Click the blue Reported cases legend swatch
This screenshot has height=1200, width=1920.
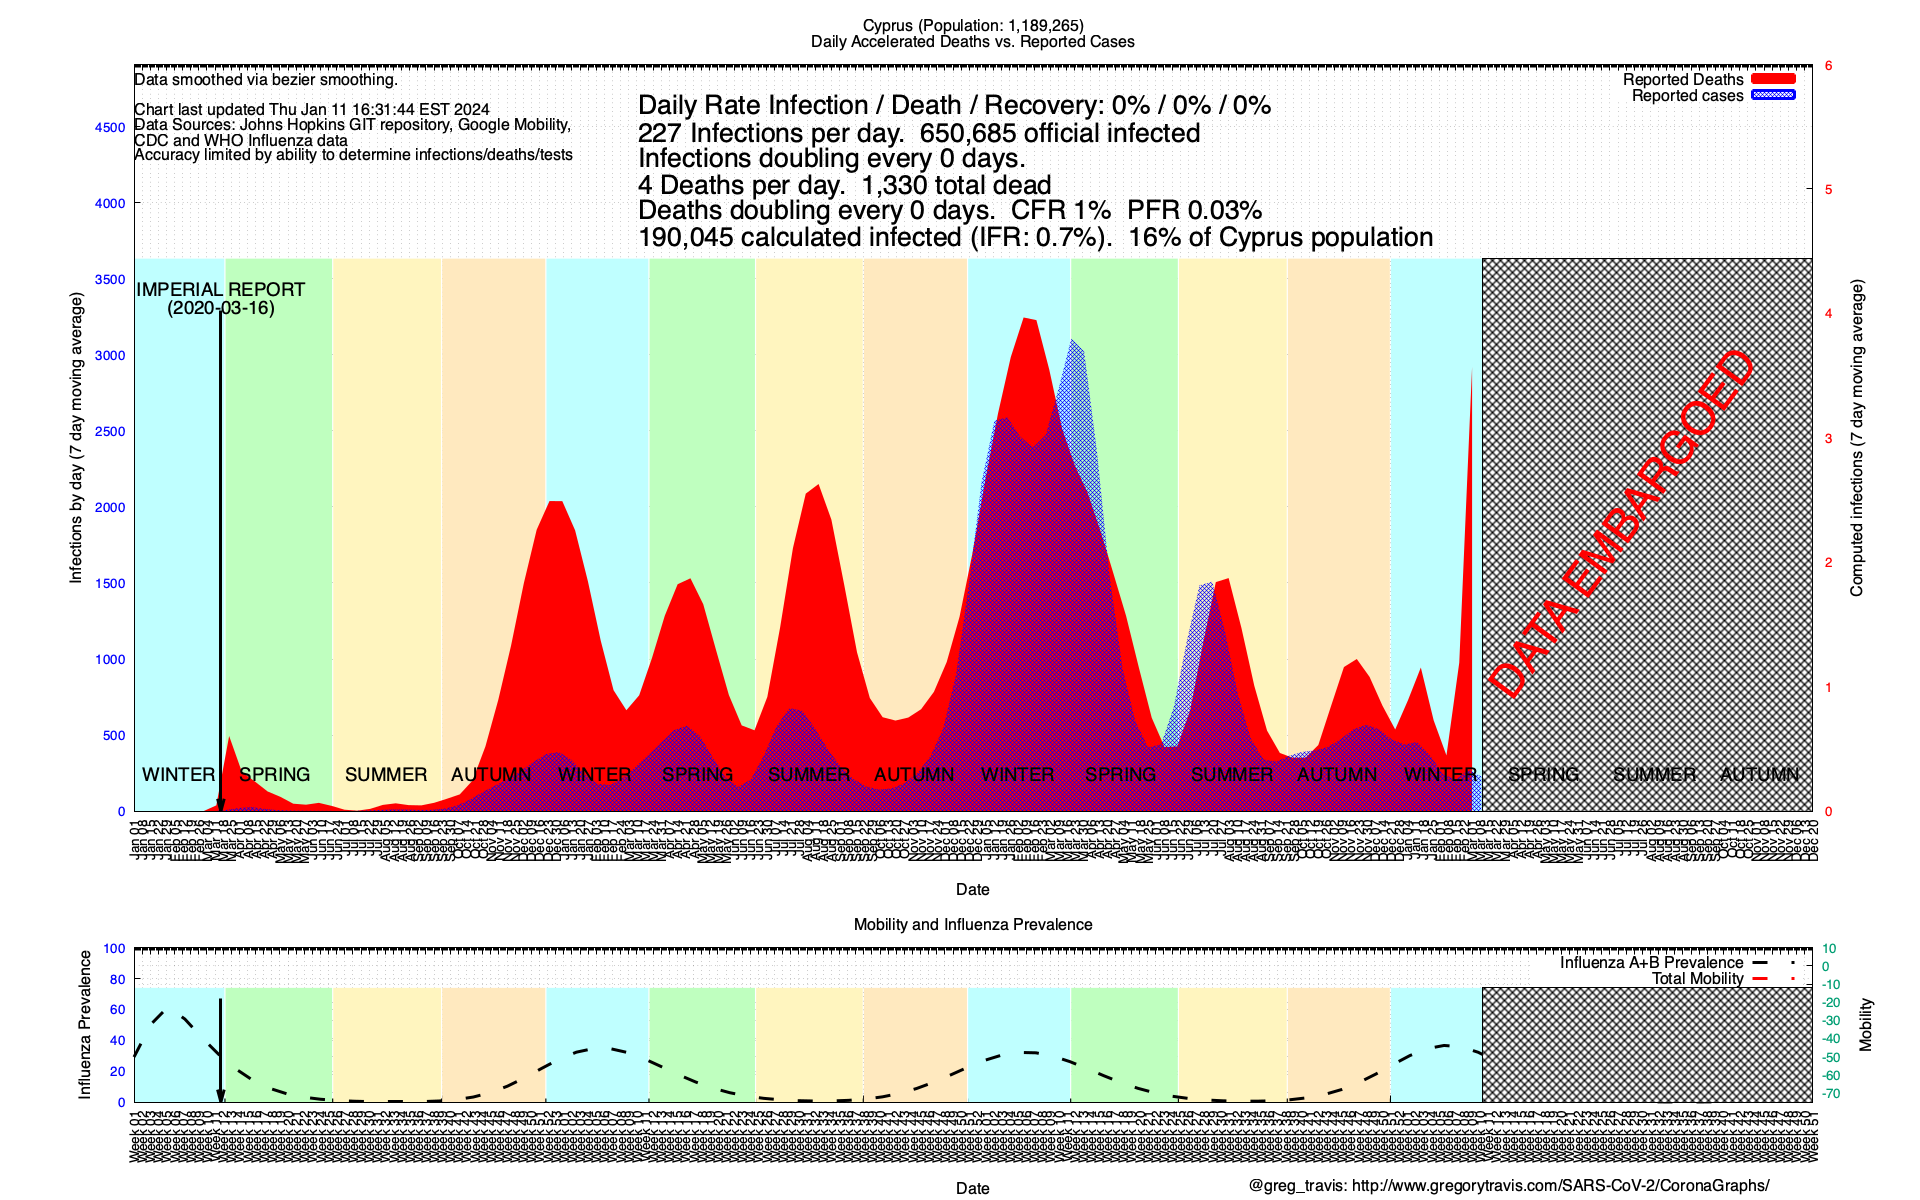[1773, 95]
